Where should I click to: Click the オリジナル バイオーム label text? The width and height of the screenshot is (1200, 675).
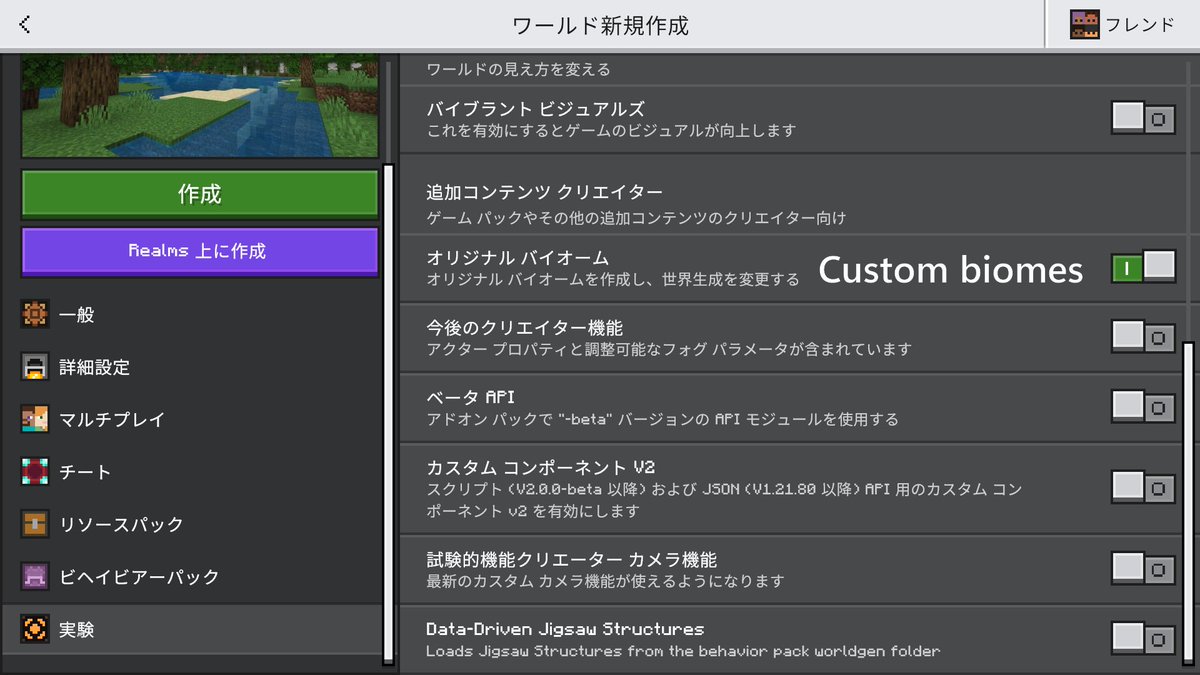pyautogui.click(x=518, y=258)
